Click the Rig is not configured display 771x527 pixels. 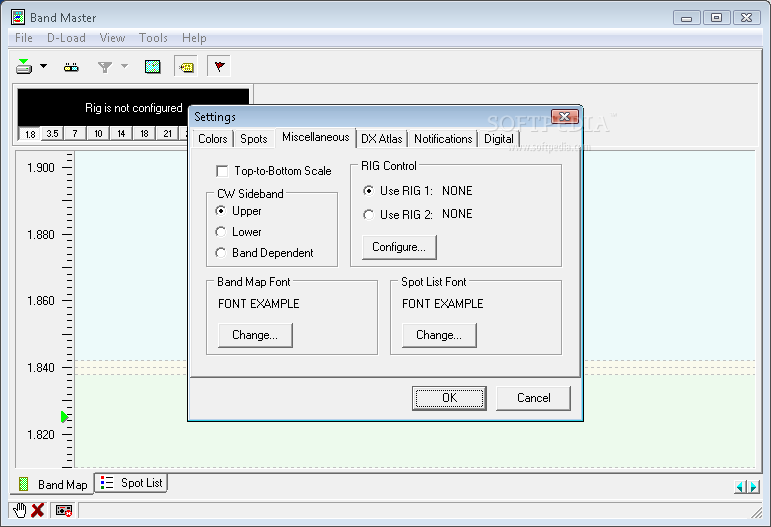133,108
